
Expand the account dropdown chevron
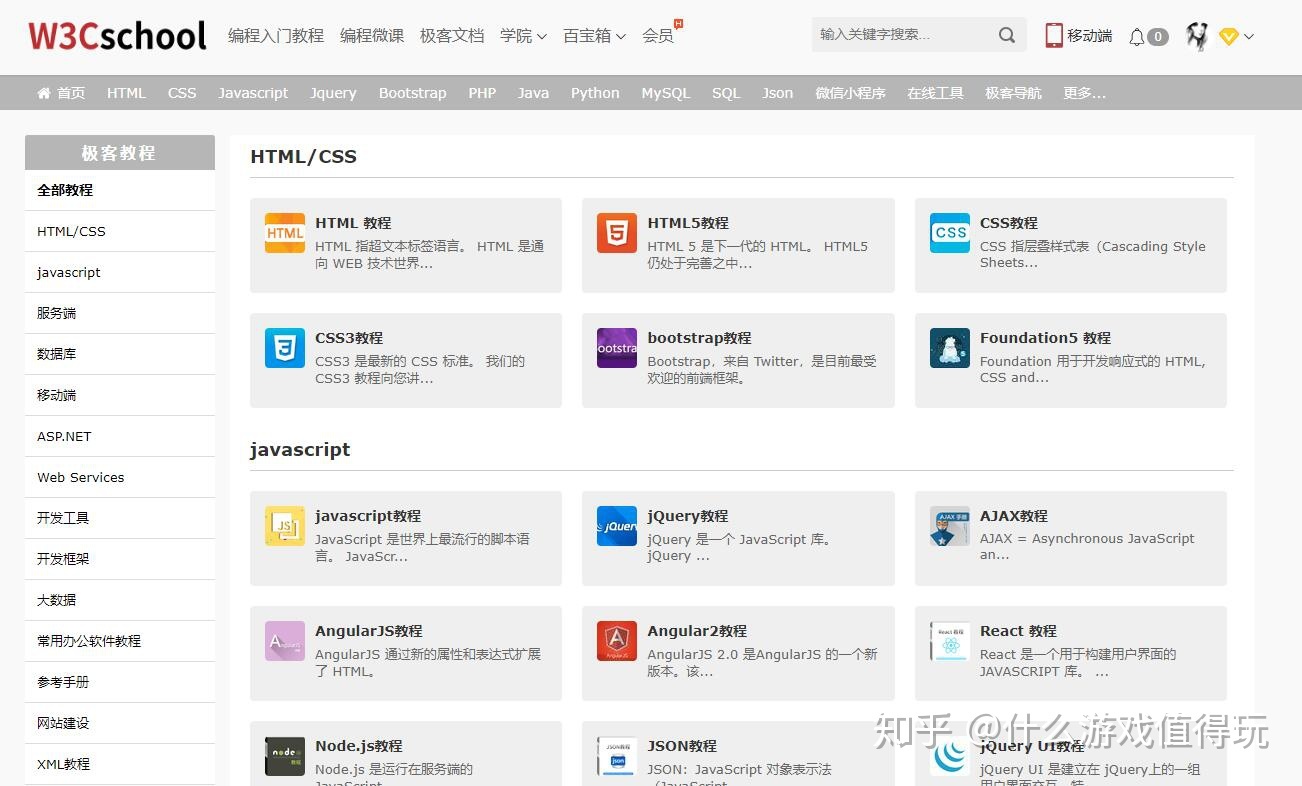click(x=1248, y=37)
